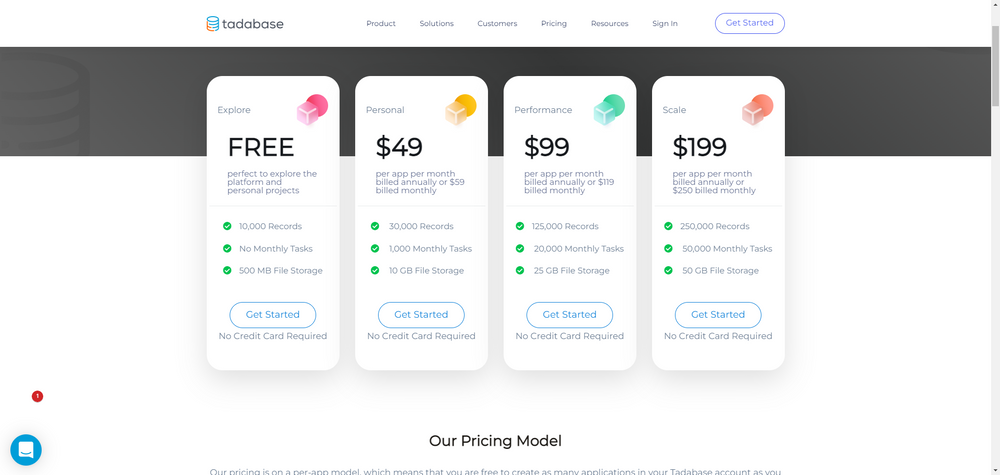
Task: Select Pricing in the navigation bar
Action: click(x=554, y=24)
